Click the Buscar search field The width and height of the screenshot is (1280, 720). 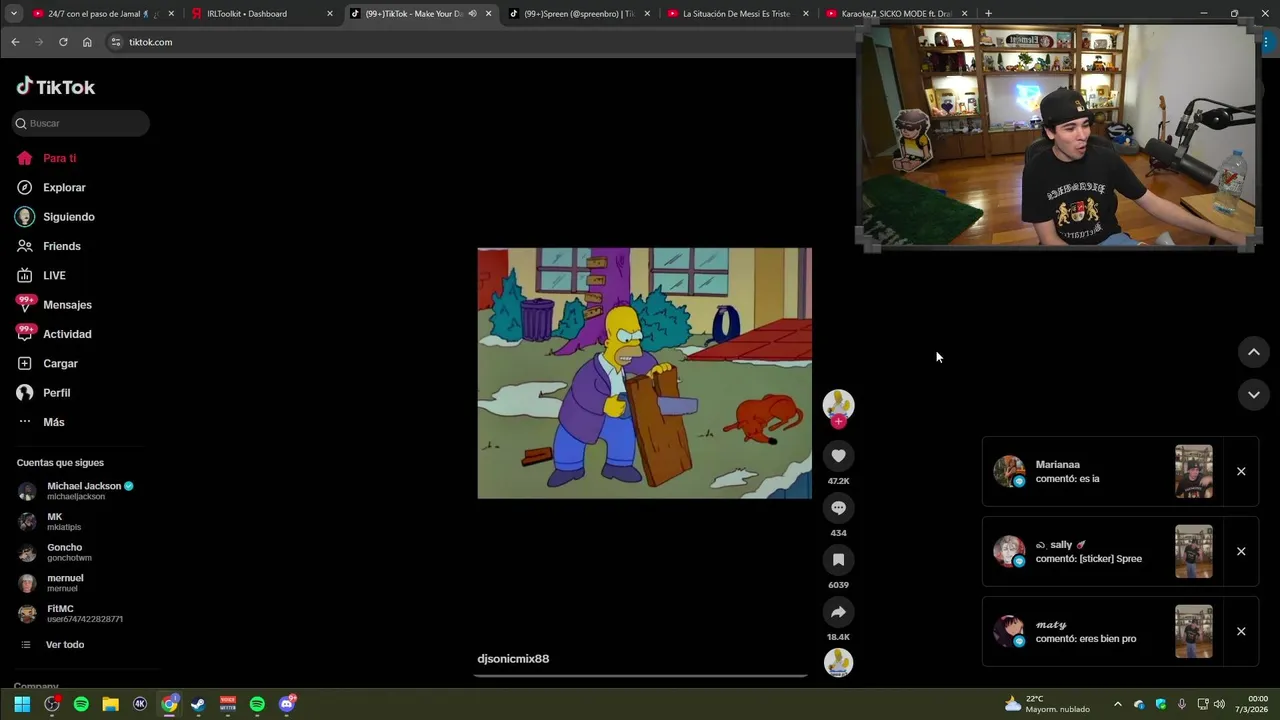pyautogui.click(x=81, y=123)
